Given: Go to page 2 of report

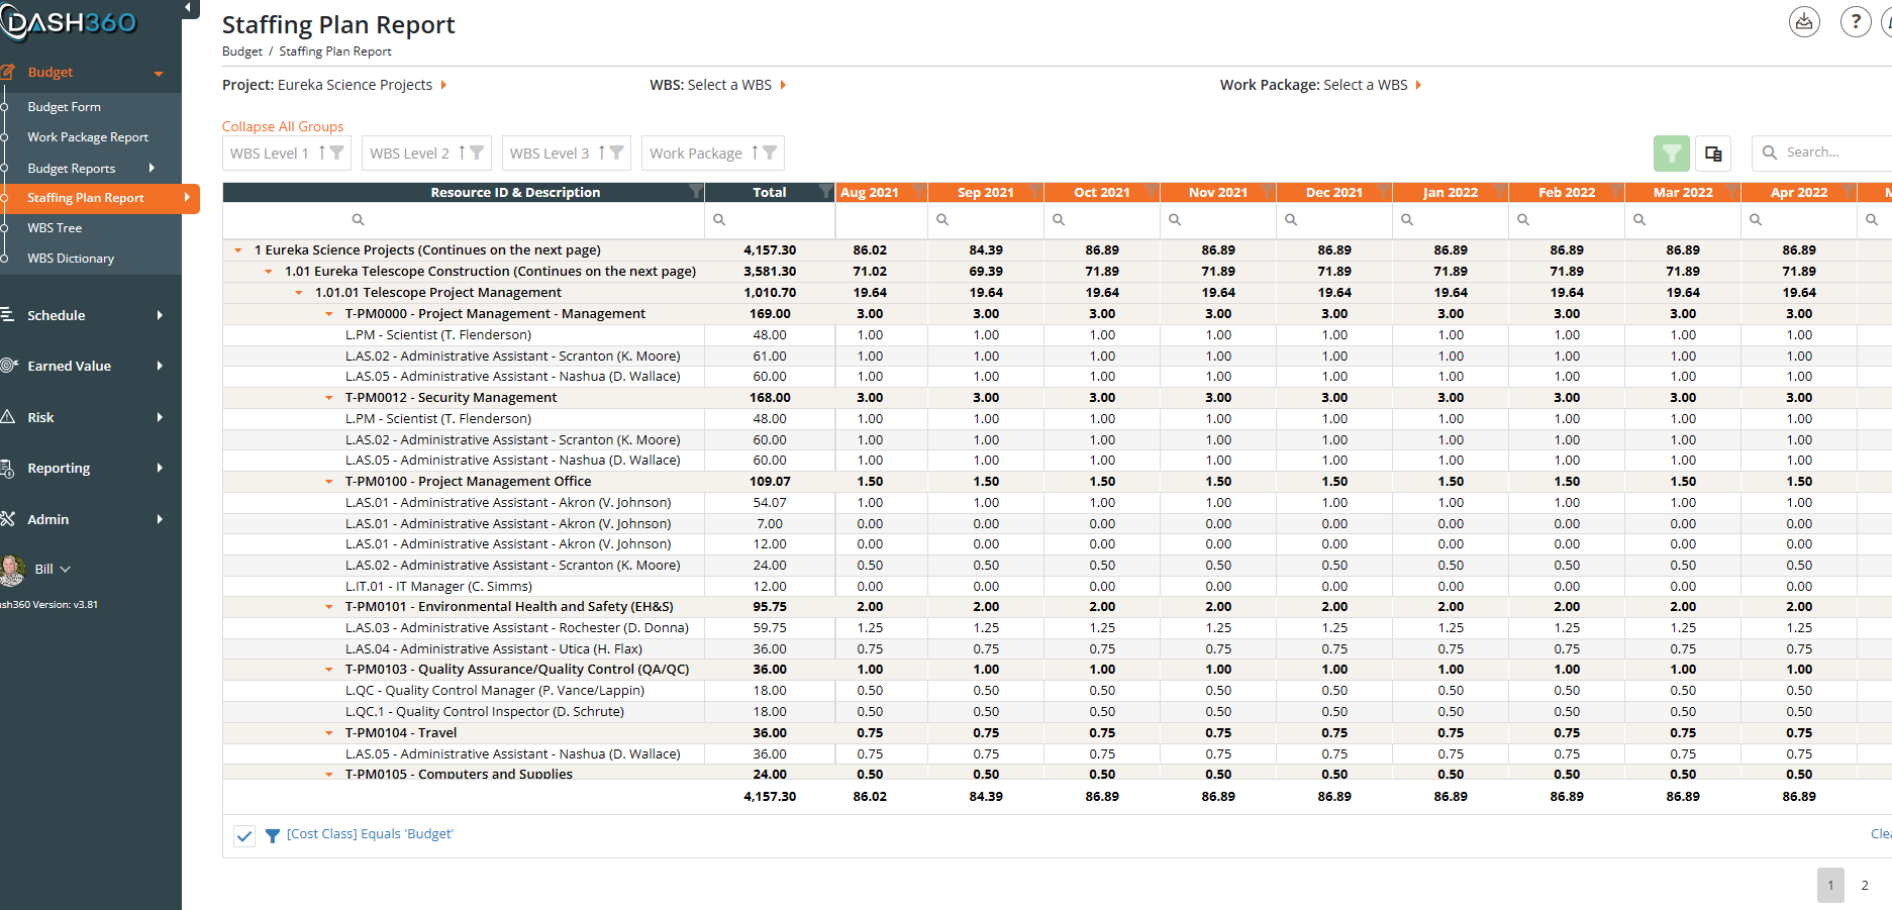Looking at the screenshot, I should 1864,885.
